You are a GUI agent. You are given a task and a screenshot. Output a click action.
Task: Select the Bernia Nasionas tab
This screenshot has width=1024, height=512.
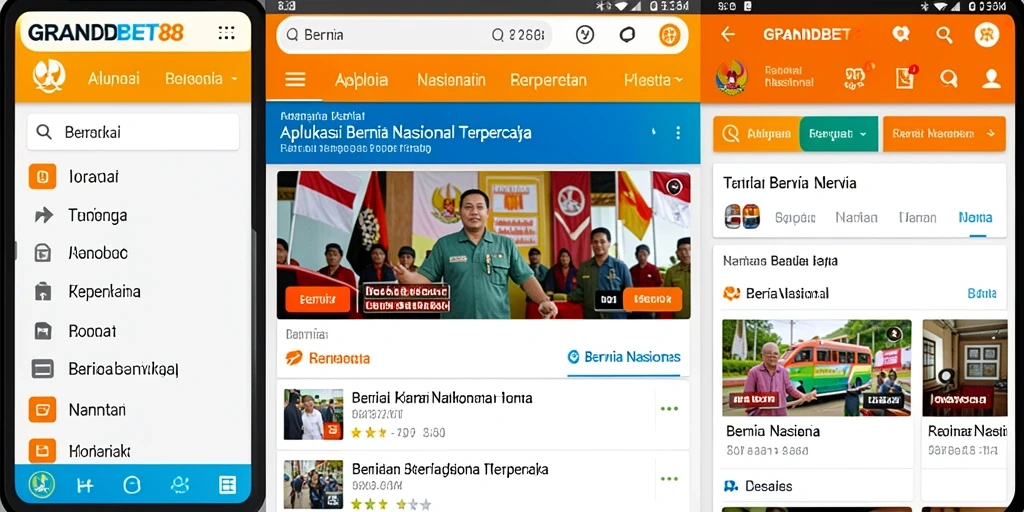coord(624,357)
